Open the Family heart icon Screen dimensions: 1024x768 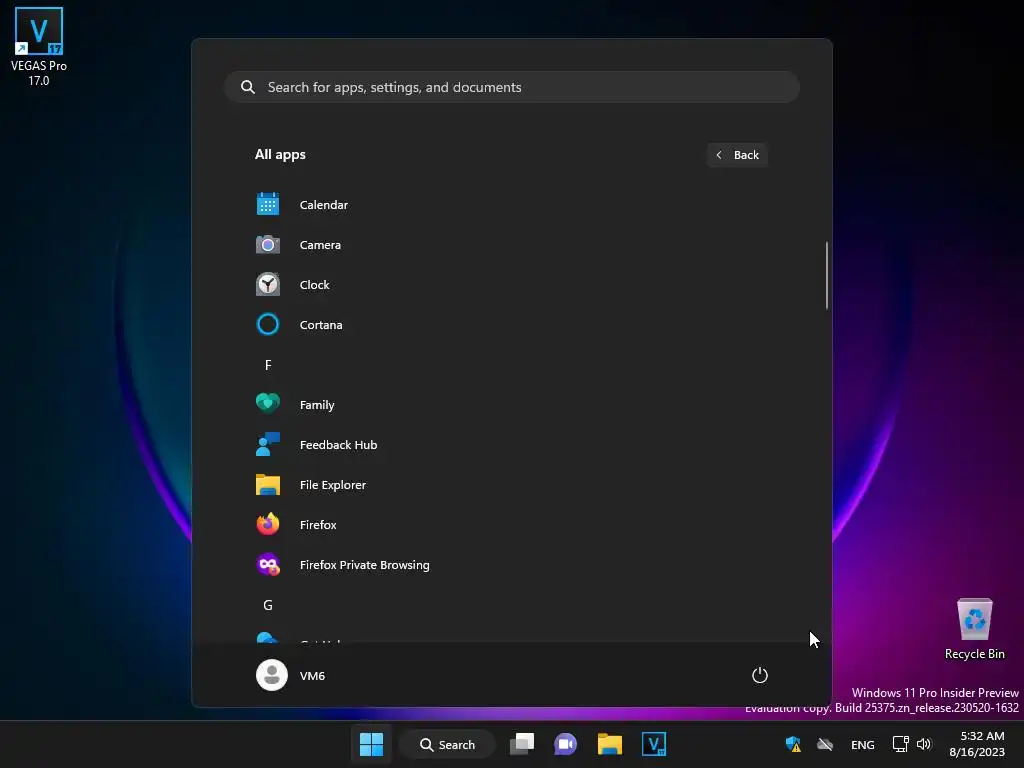268,404
